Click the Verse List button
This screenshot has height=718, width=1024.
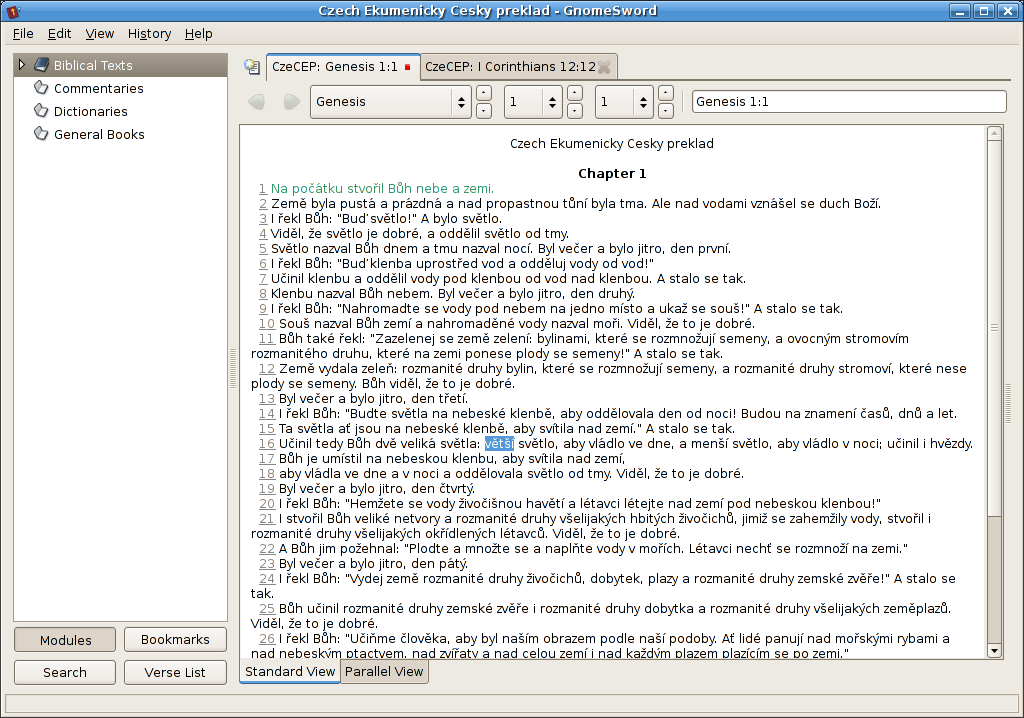click(175, 672)
